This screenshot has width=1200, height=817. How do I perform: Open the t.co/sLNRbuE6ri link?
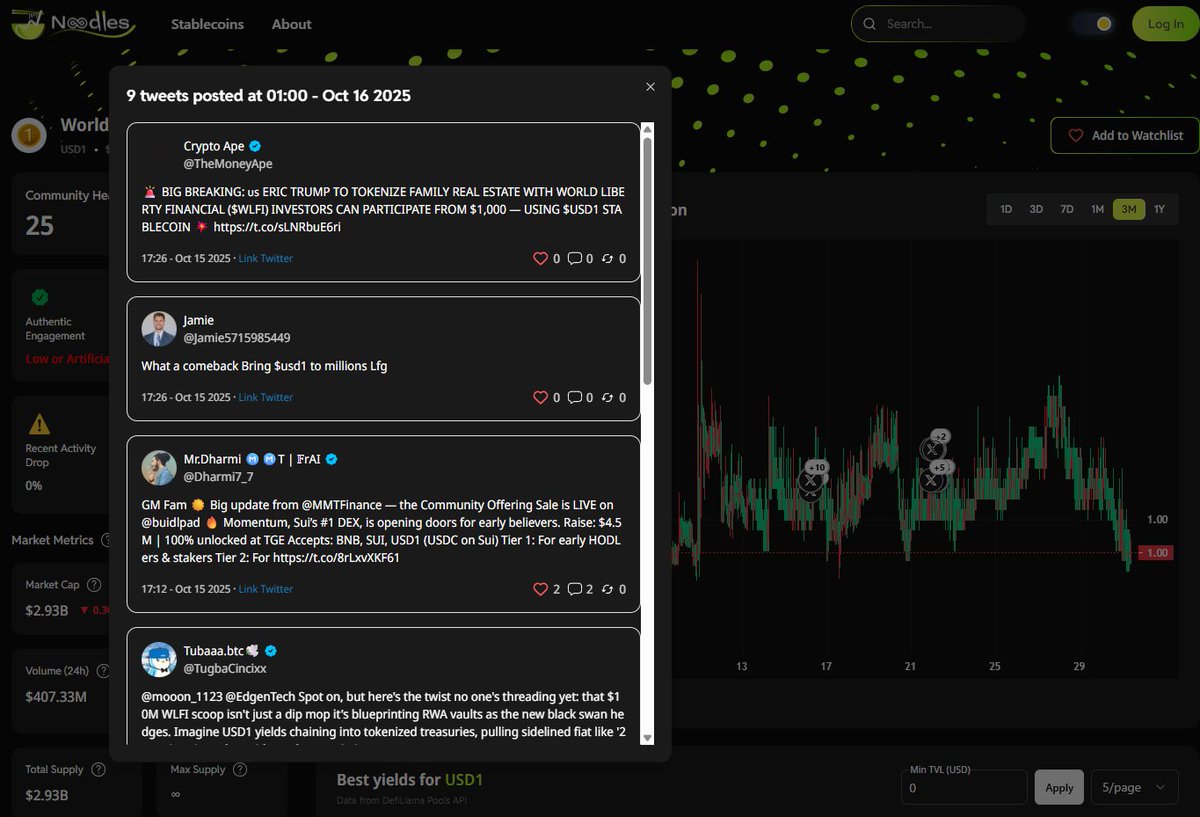point(277,228)
